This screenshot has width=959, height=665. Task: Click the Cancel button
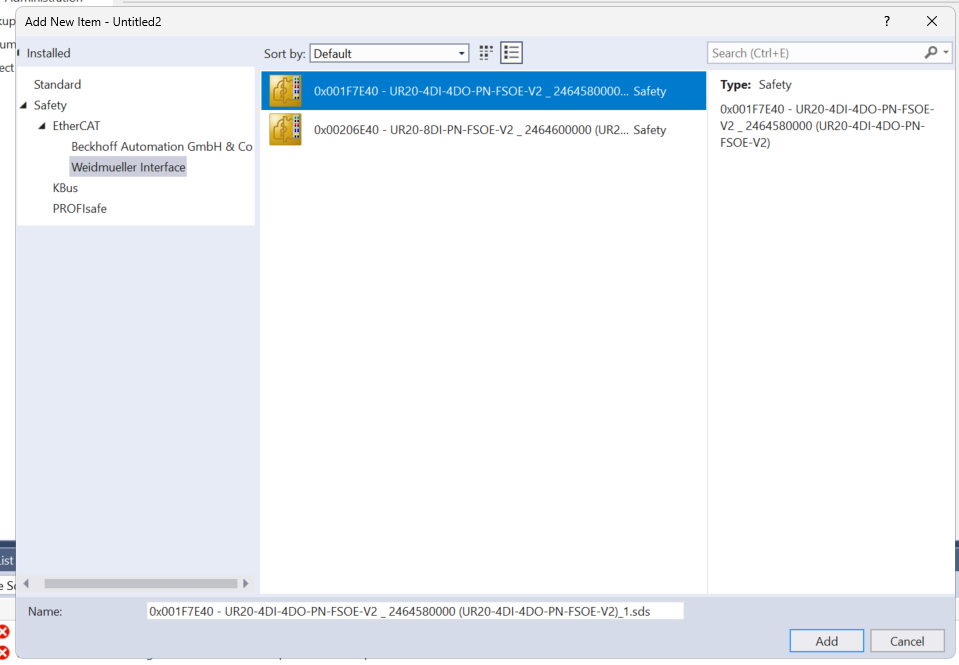point(907,641)
